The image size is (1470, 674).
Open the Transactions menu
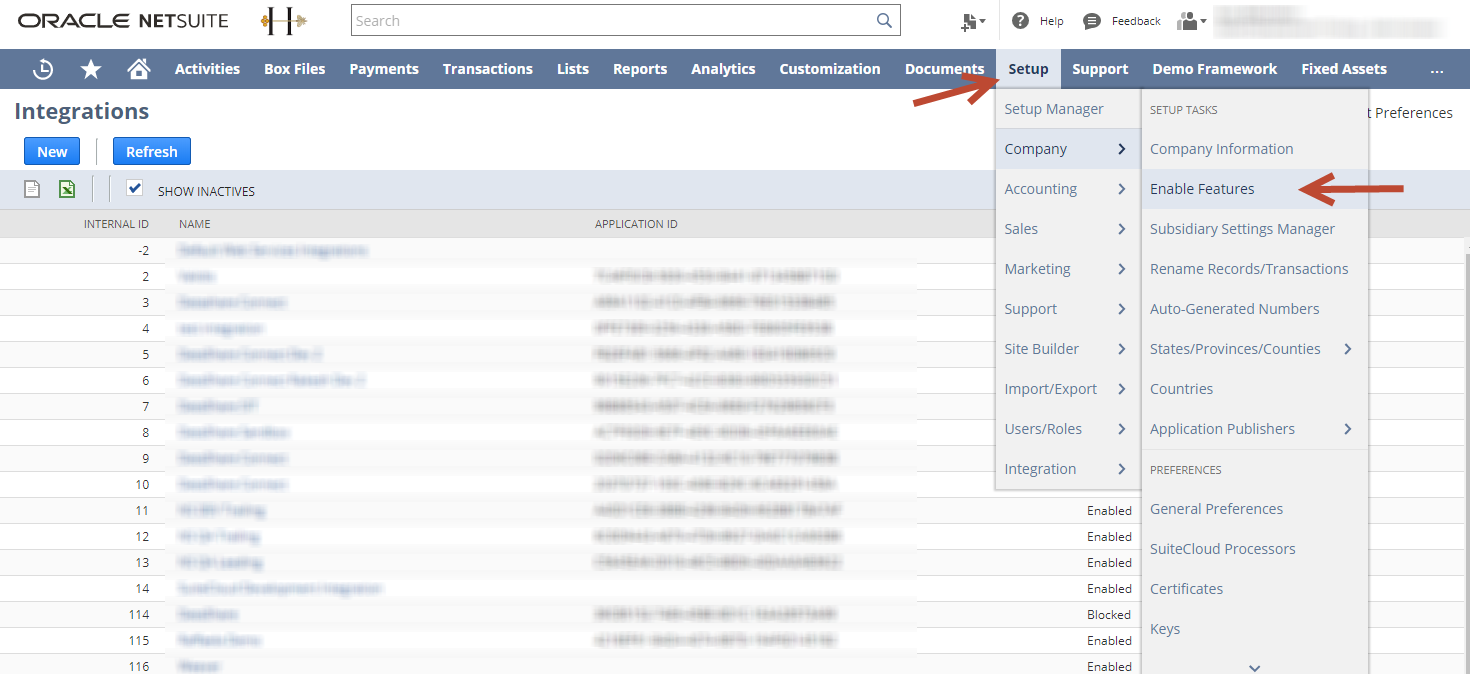tap(488, 69)
